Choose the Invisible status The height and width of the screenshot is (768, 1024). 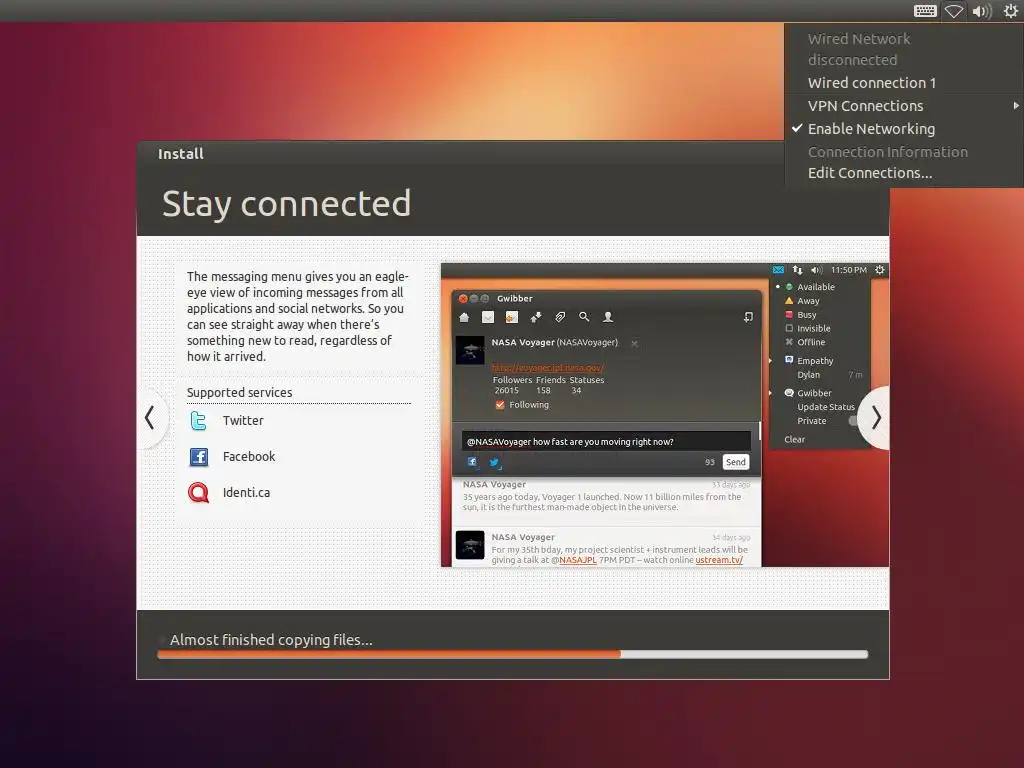pos(814,328)
